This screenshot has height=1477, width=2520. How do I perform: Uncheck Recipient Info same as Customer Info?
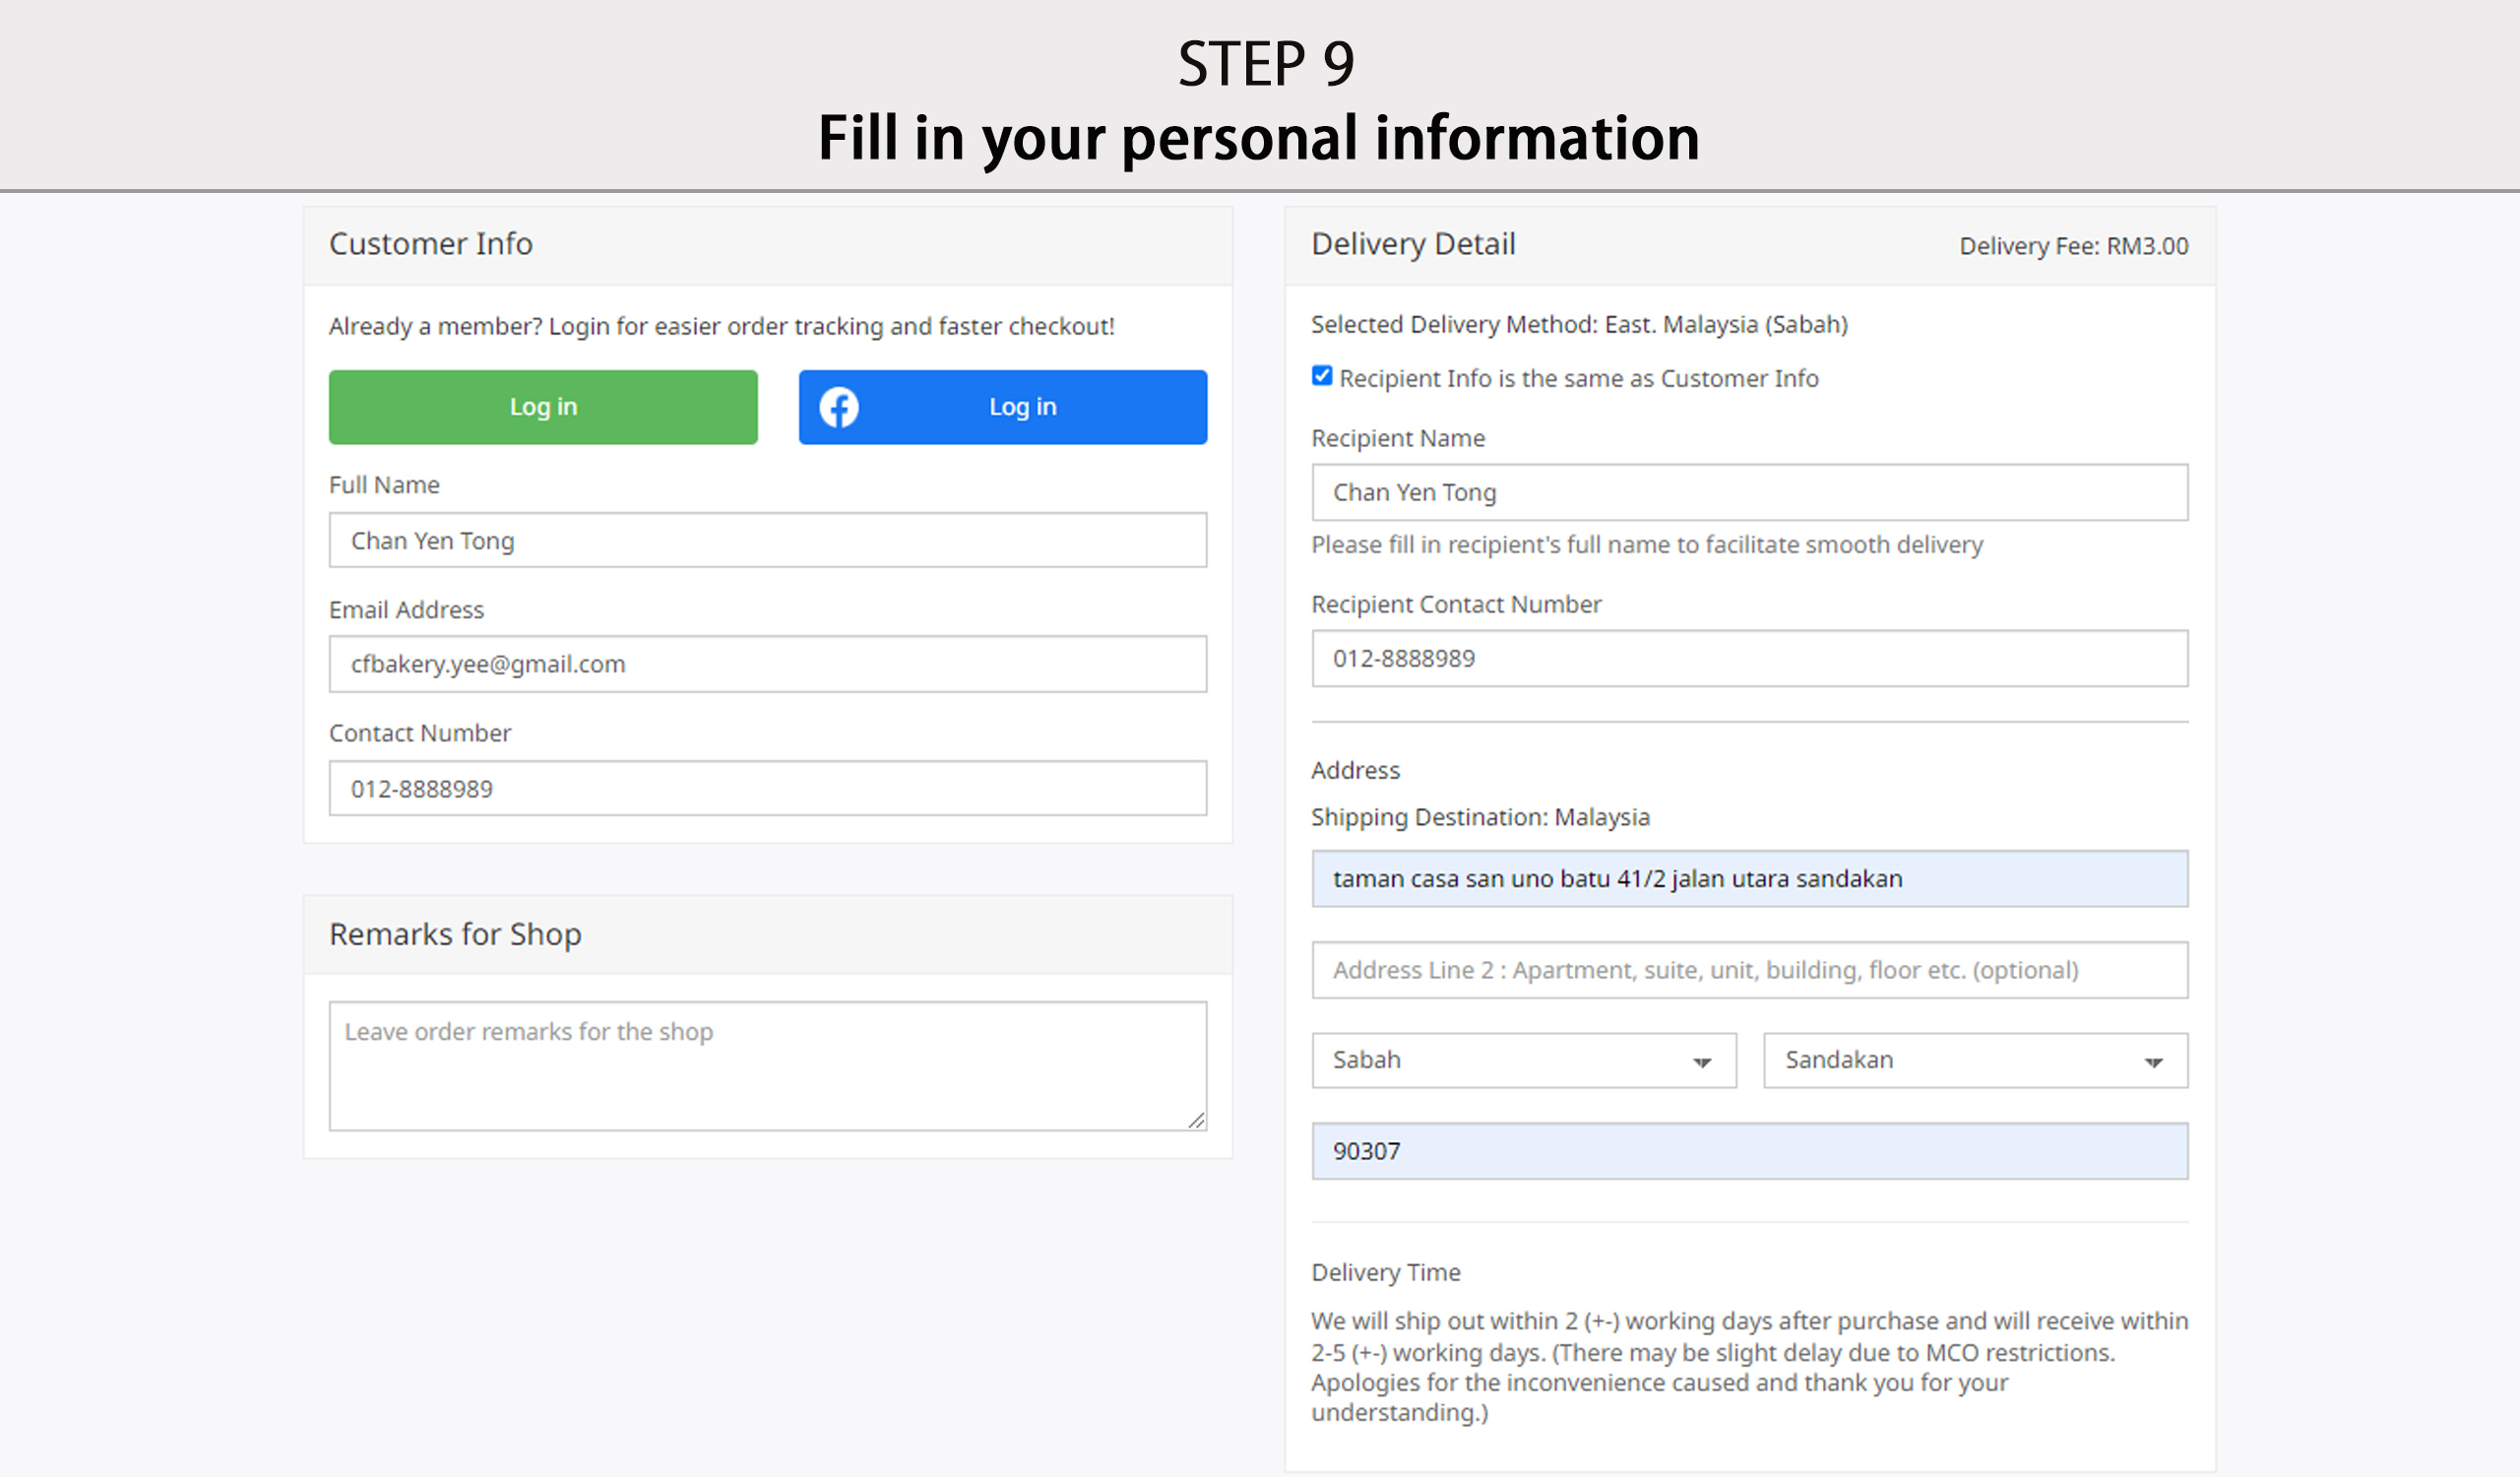tap(1322, 376)
